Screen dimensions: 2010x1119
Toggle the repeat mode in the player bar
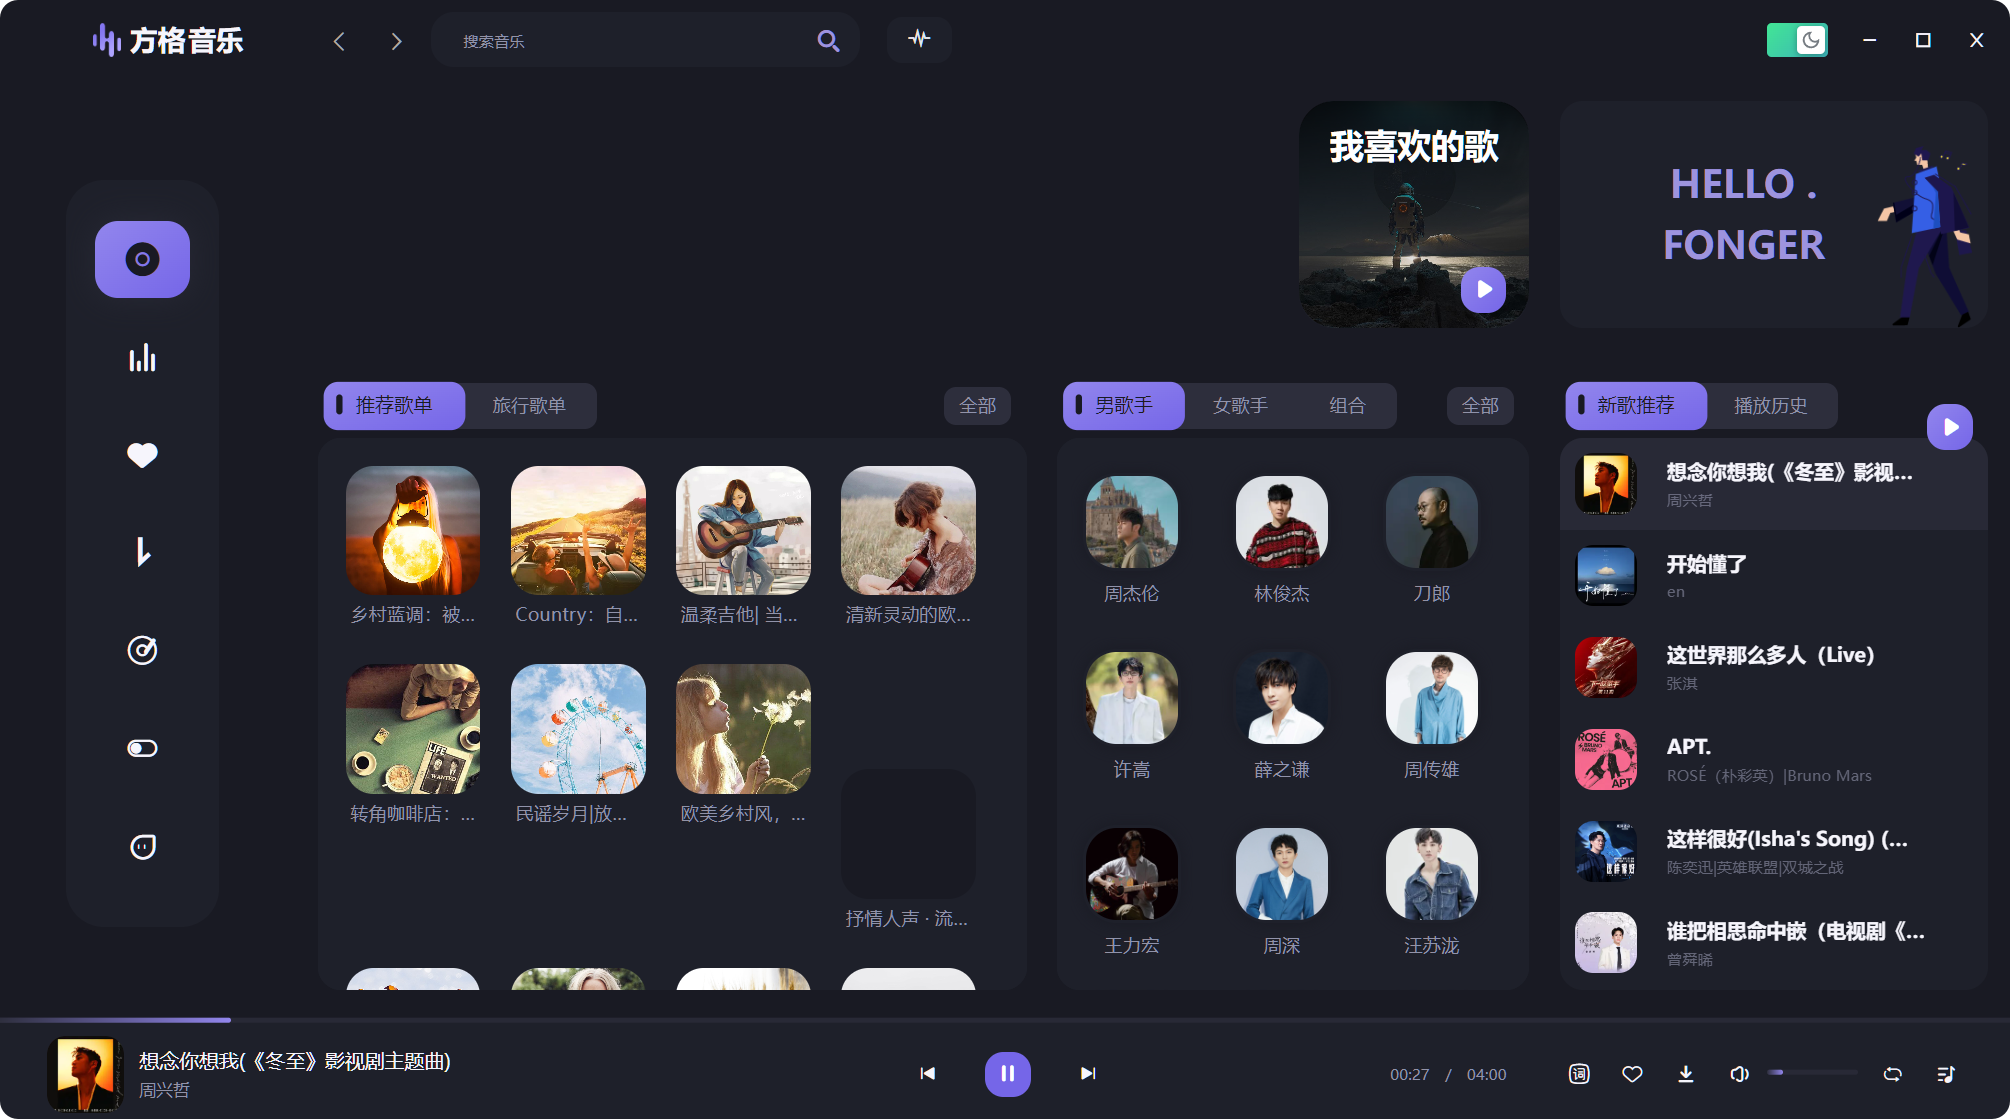pyautogui.click(x=1892, y=1073)
